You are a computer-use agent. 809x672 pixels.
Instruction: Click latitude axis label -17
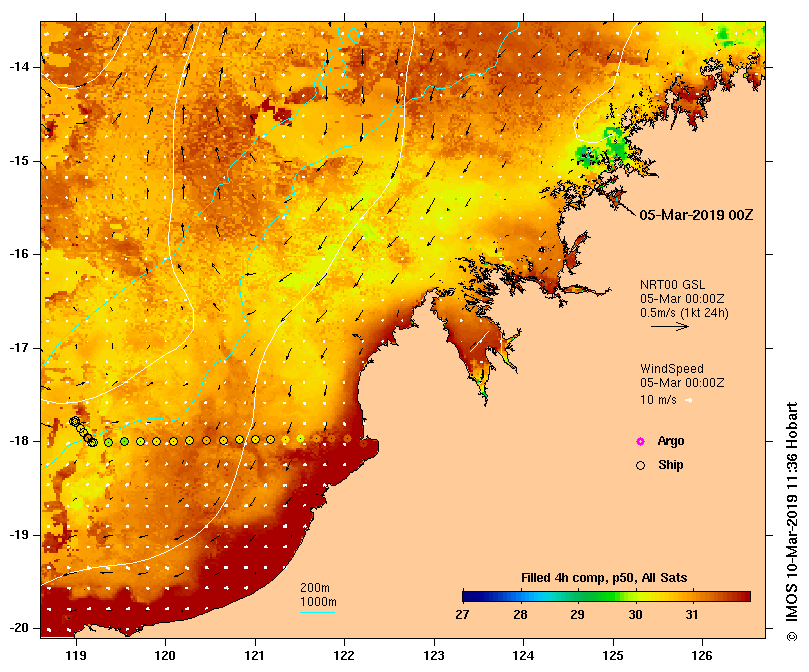(19, 348)
